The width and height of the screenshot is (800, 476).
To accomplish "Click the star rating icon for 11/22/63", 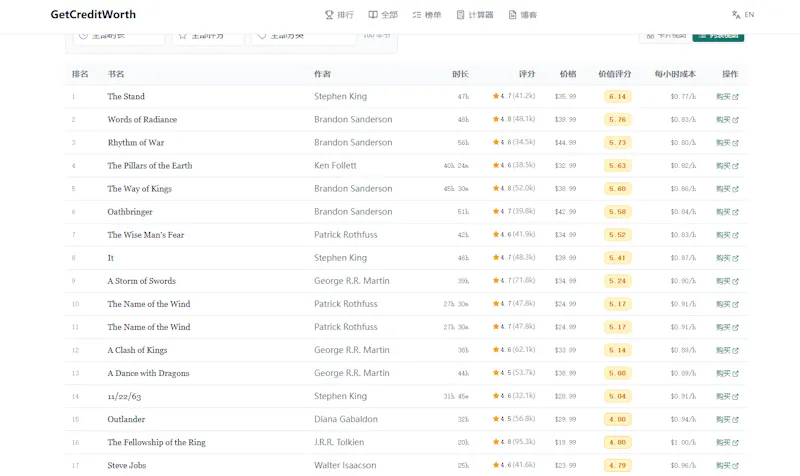I will click(x=495, y=395).
